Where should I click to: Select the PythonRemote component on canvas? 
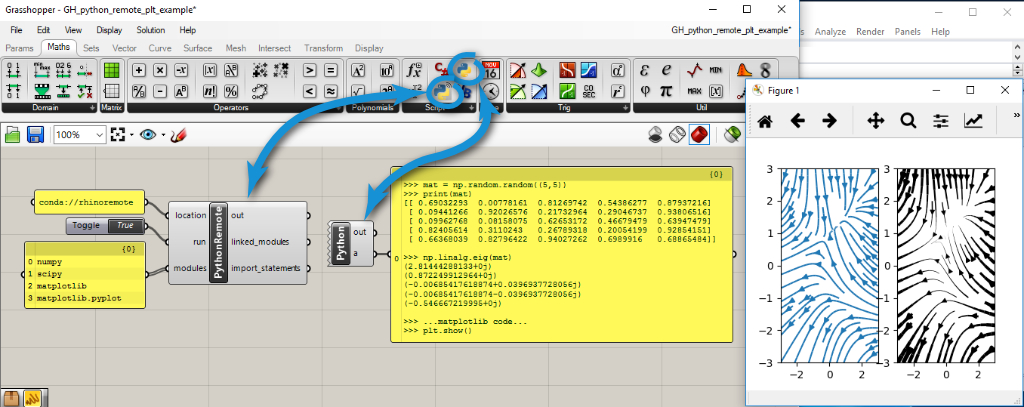pos(238,243)
